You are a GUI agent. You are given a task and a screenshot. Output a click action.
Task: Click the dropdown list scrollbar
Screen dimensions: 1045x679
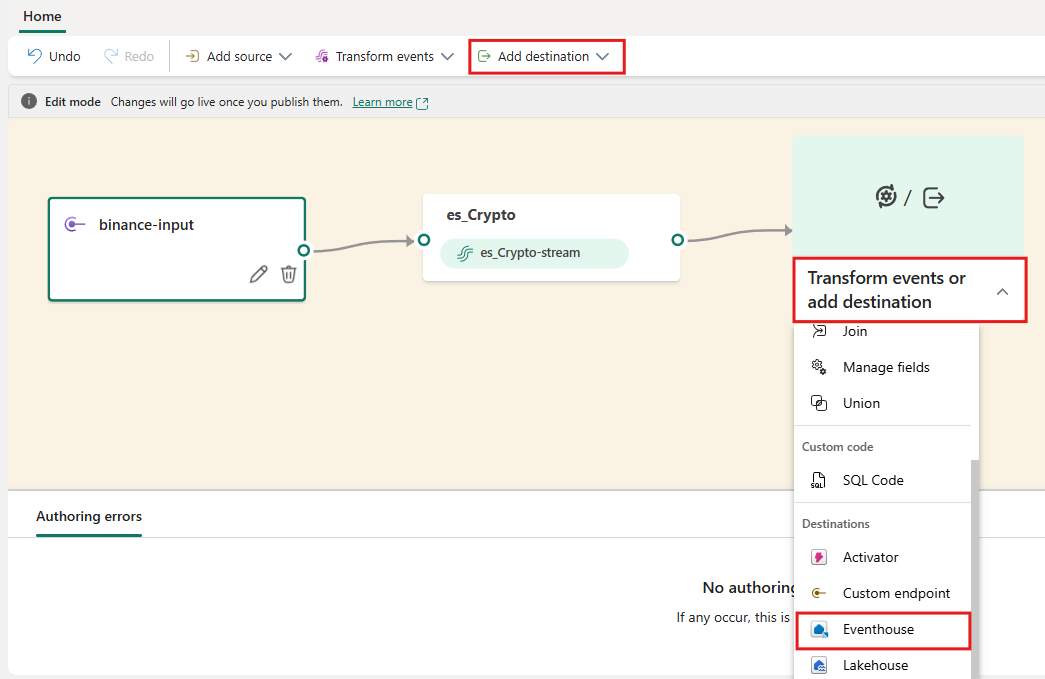click(975, 569)
